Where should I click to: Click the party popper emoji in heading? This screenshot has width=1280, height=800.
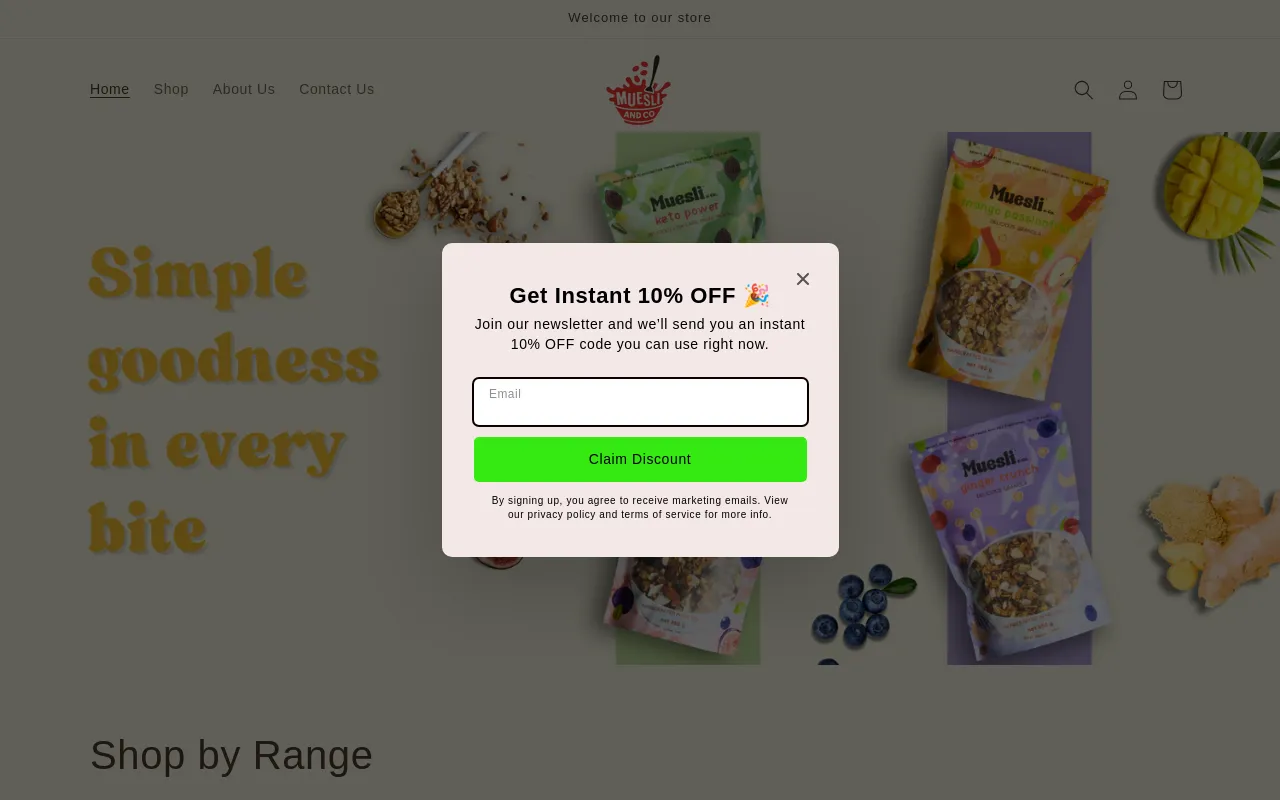pyautogui.click(x=757, y=295)
